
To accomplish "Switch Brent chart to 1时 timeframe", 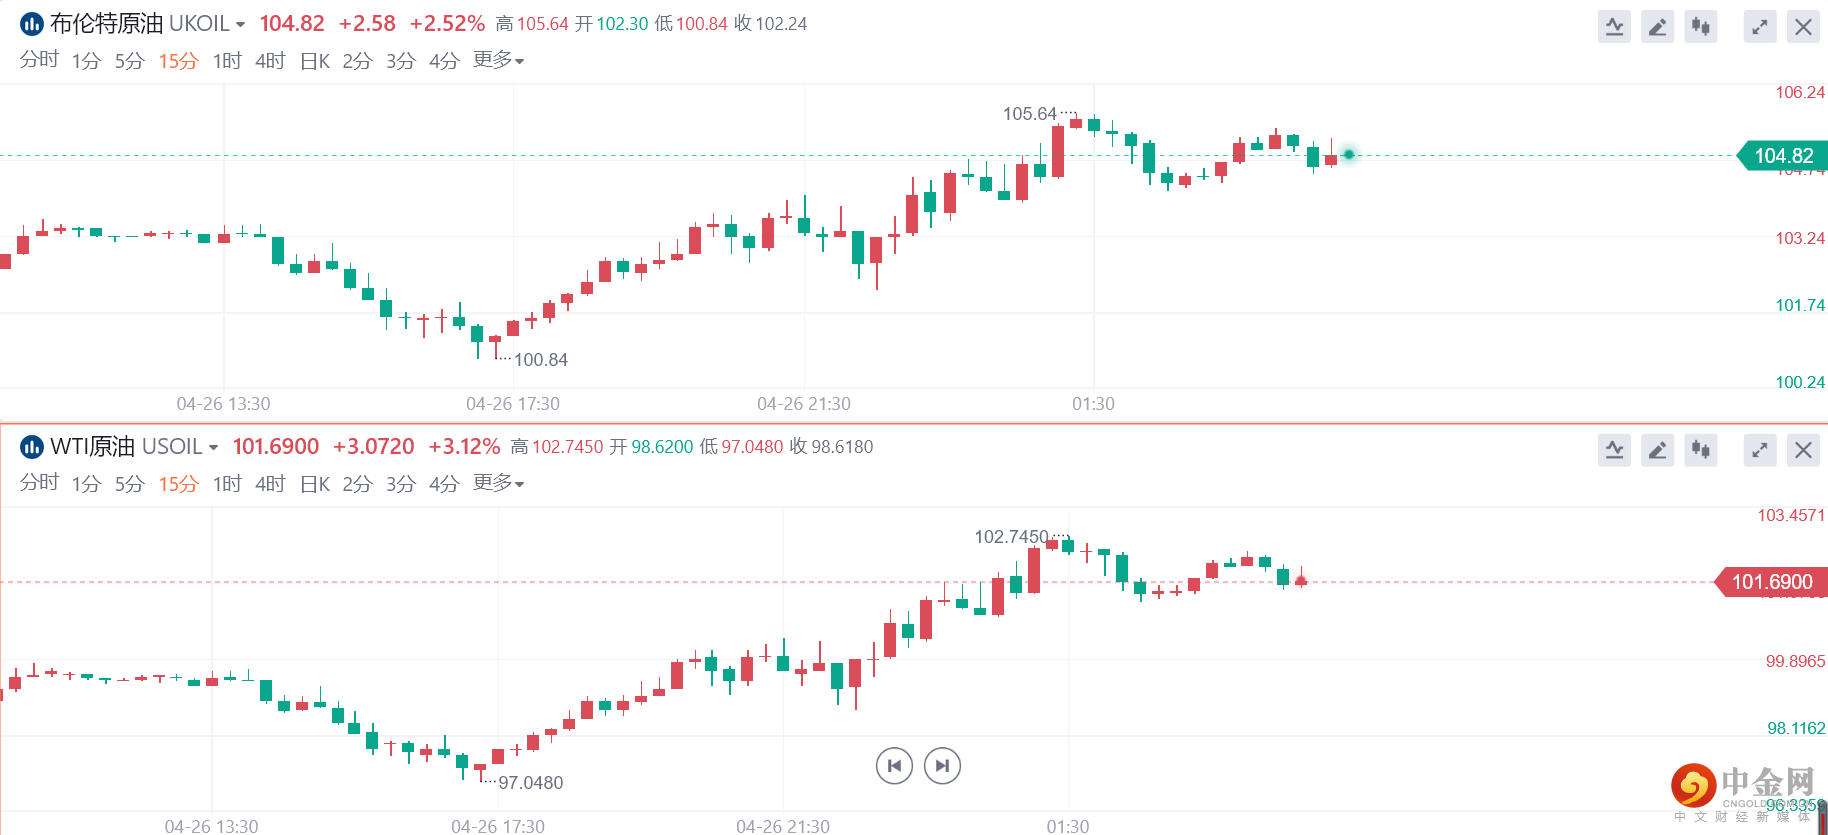I will [227, 61].
